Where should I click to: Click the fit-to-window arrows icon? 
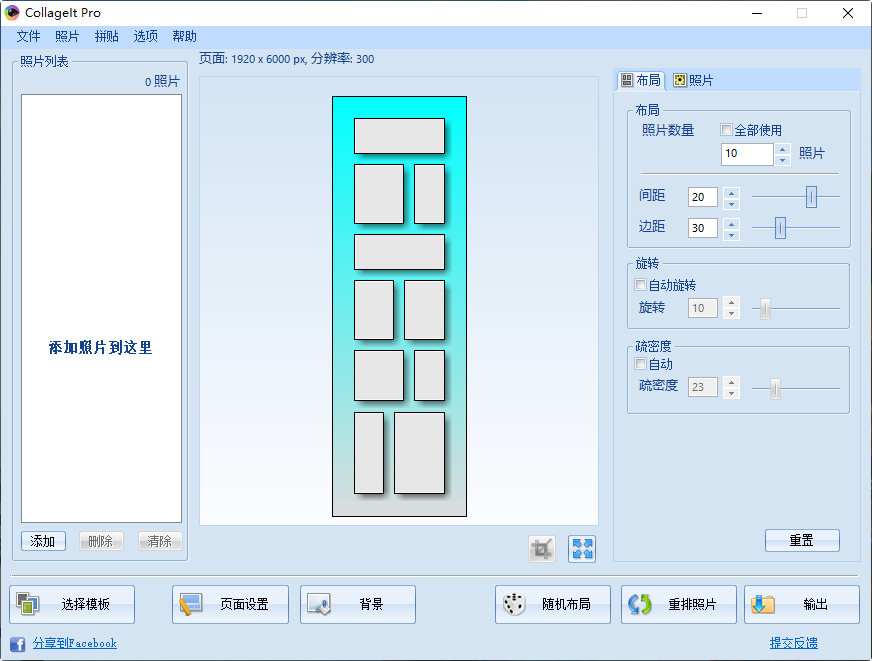pyautogui.click(x=582, y=549)
